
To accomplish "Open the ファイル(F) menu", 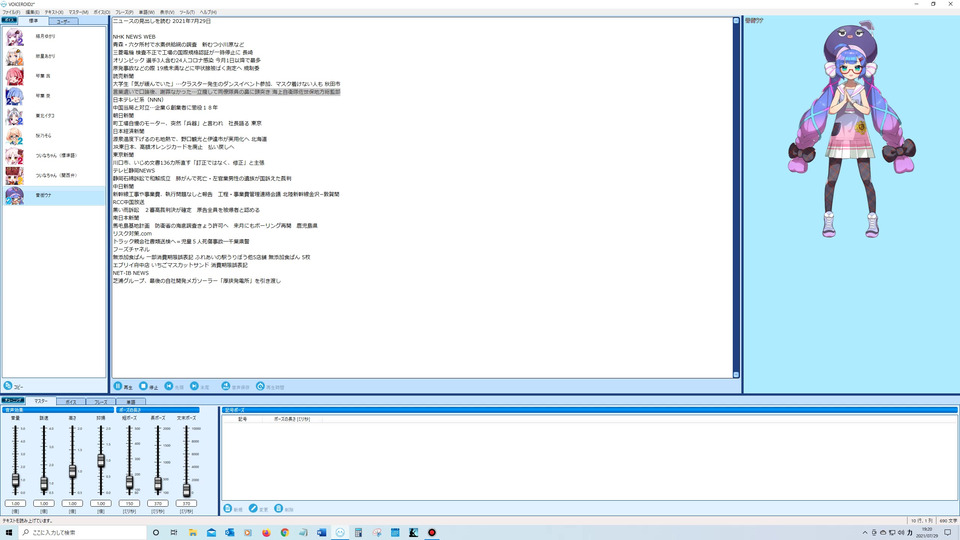I will pos(11,12).
